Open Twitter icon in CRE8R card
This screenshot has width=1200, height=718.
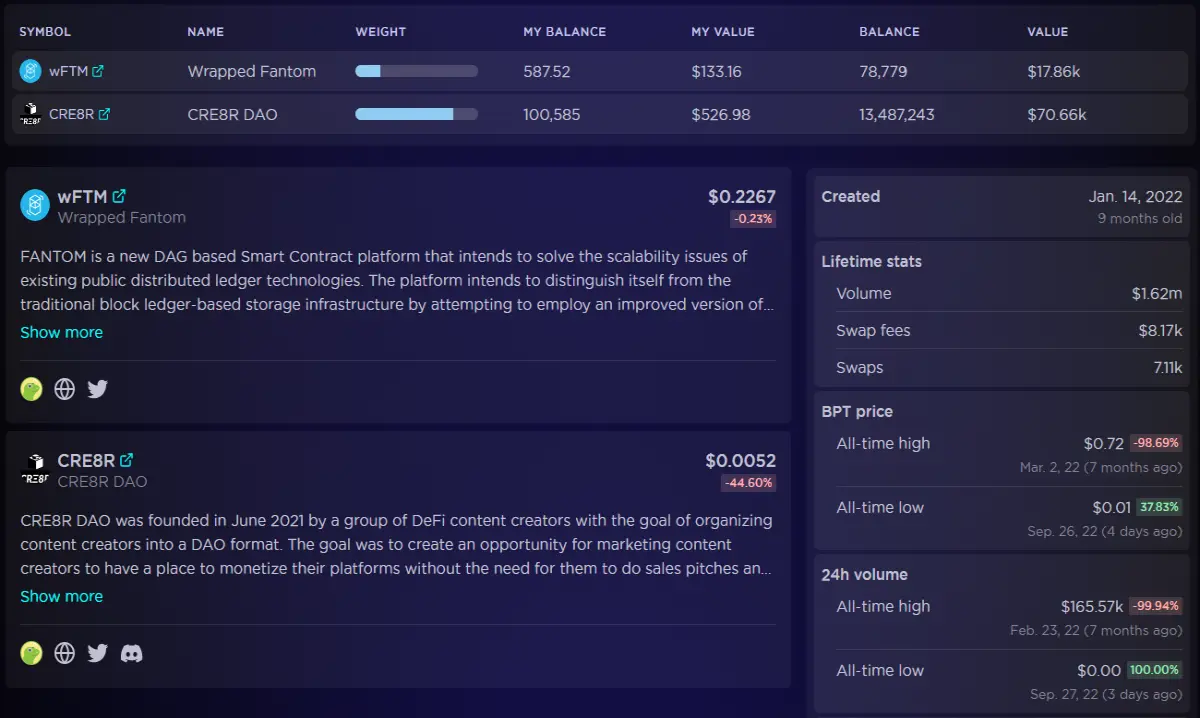(97, 653)
